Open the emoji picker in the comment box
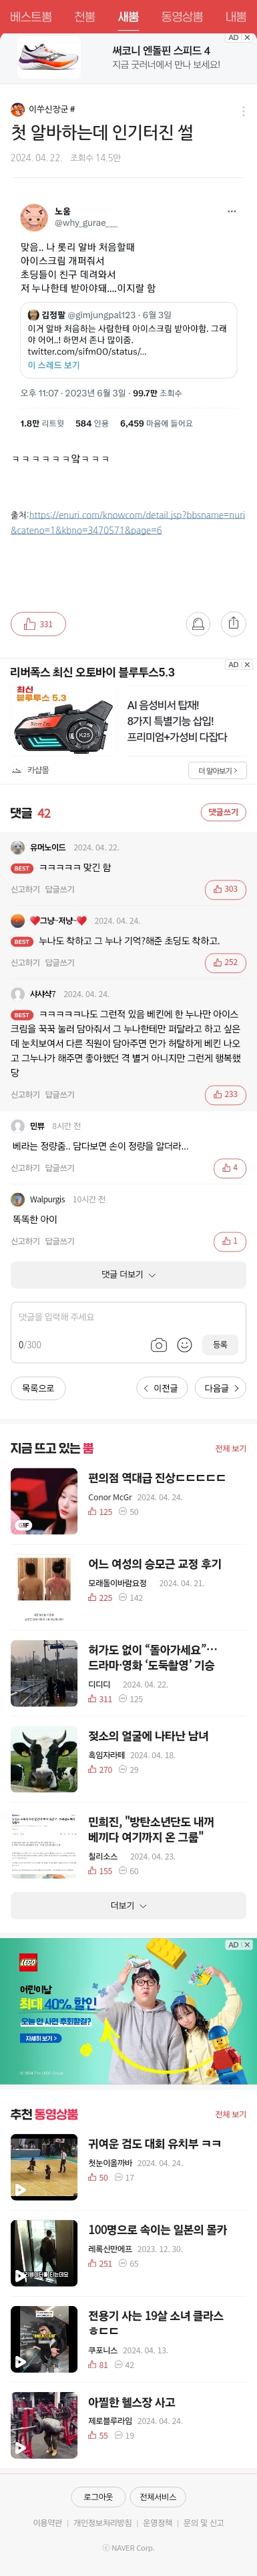257x2576 pixels. 184,1345
